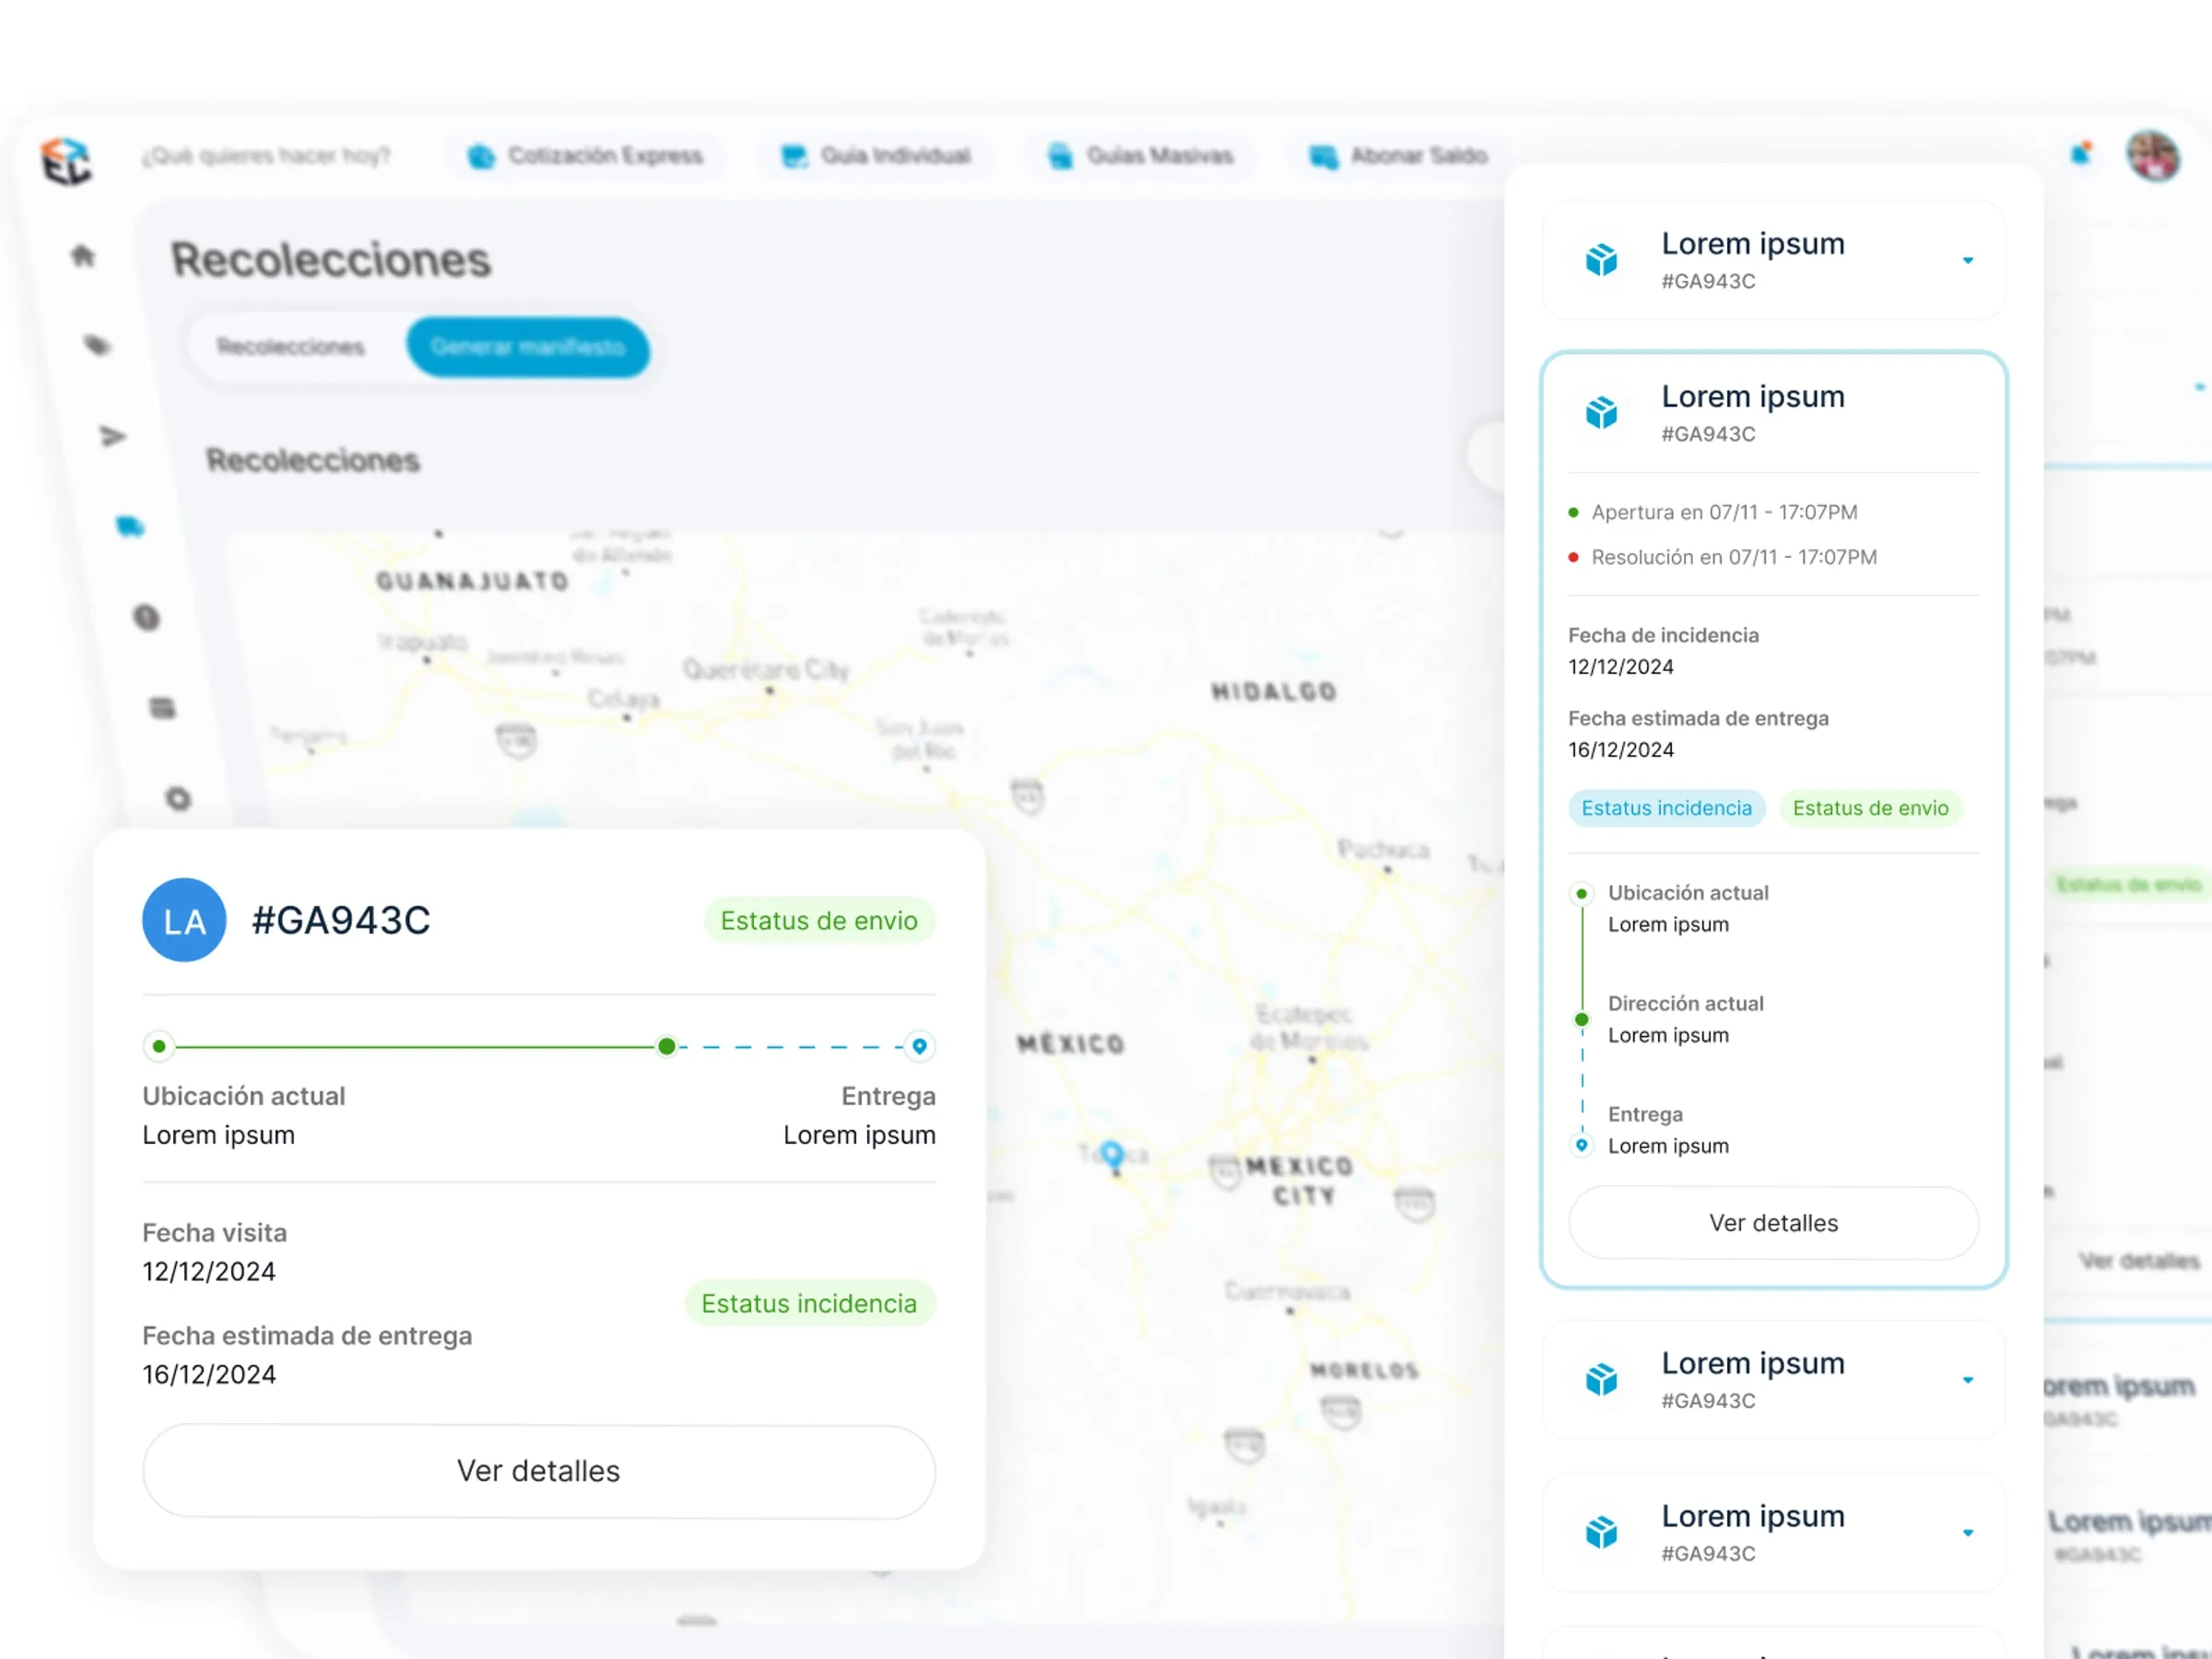Screen dimensions: 2212x1659
Task: Click package icon in the expanded highlighted card
Action: point(1601,413)
